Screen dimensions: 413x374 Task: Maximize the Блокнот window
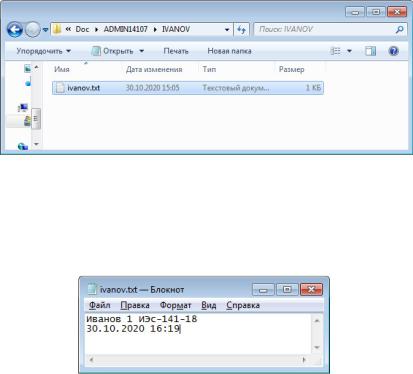tap(287, 290)
